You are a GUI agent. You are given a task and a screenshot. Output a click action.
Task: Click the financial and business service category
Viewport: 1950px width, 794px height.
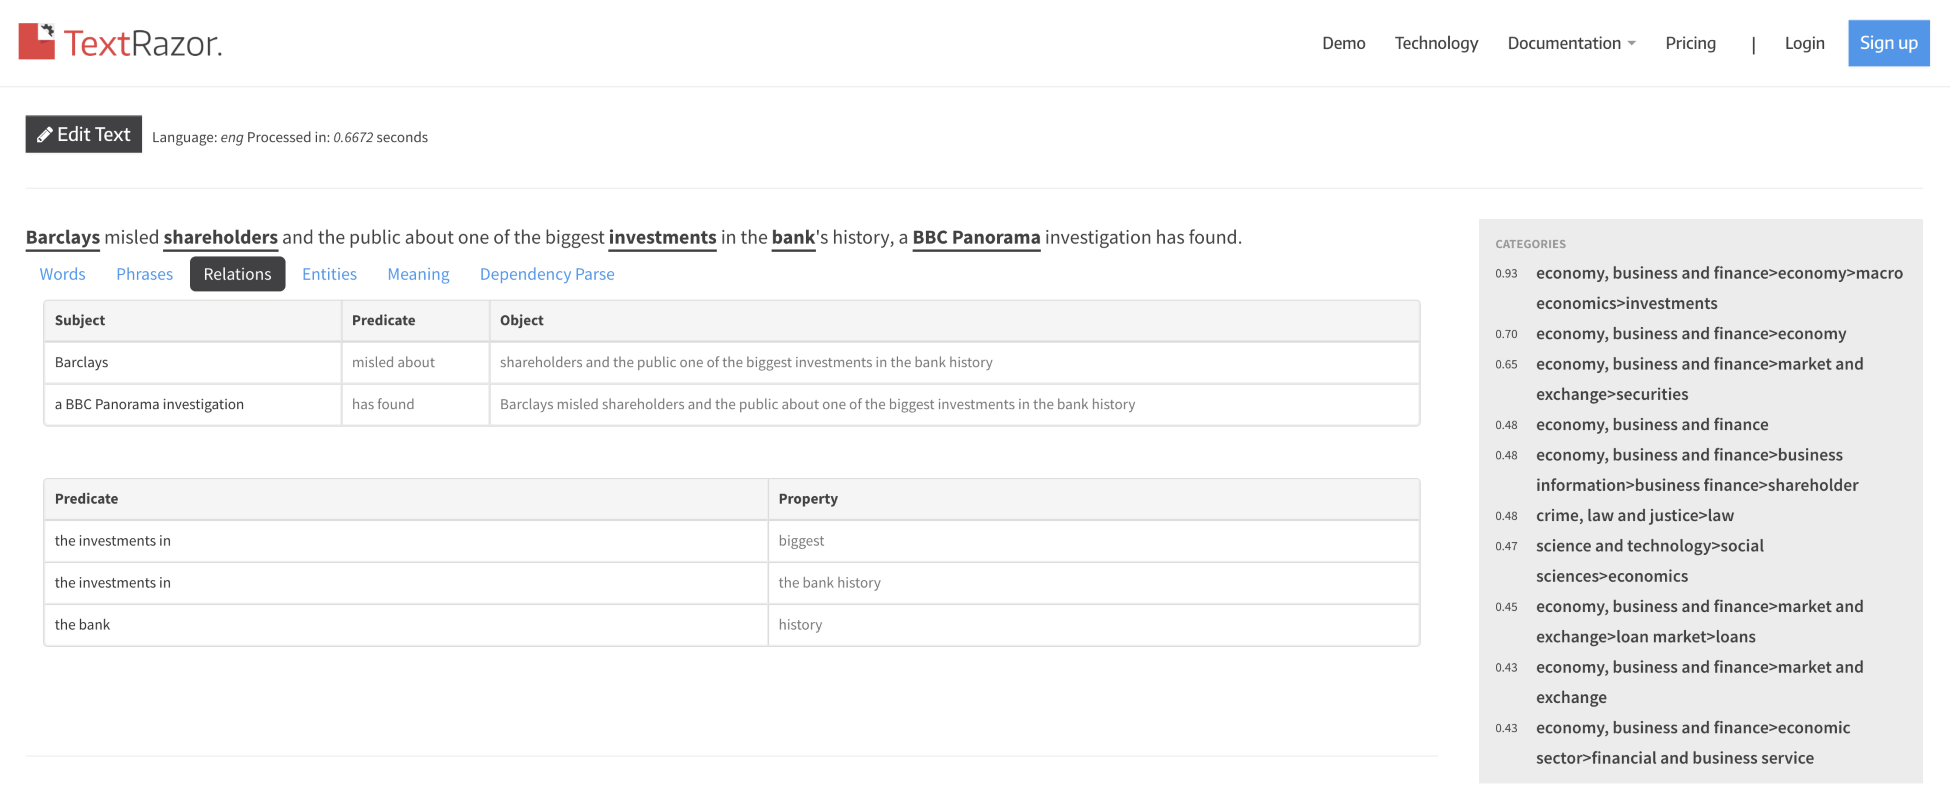[x=1693, y=742]
